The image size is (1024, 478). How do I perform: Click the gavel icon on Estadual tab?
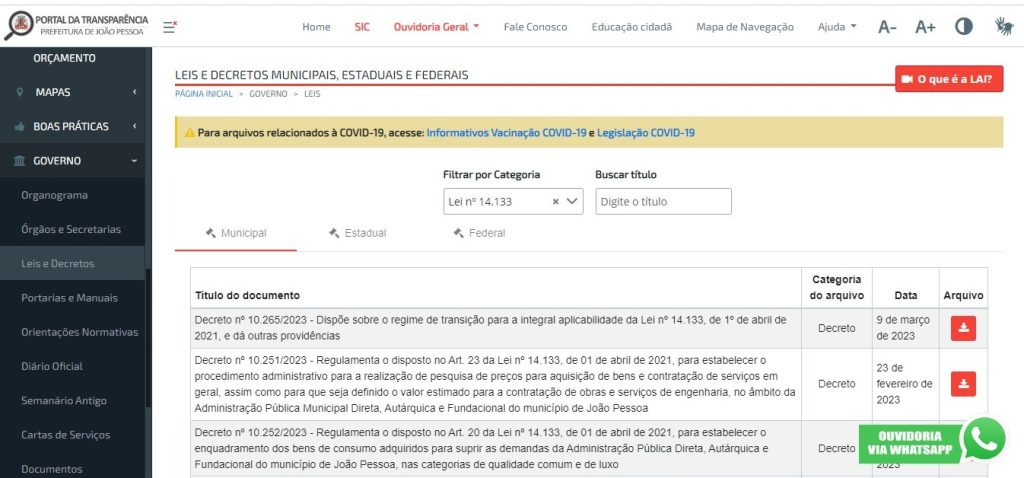[334, 233]
